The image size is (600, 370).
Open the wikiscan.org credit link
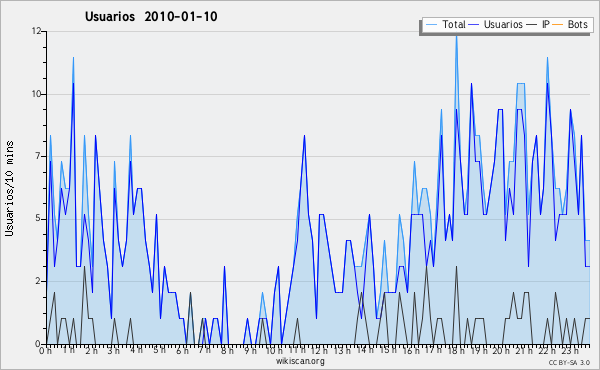(x=300, y=361)
